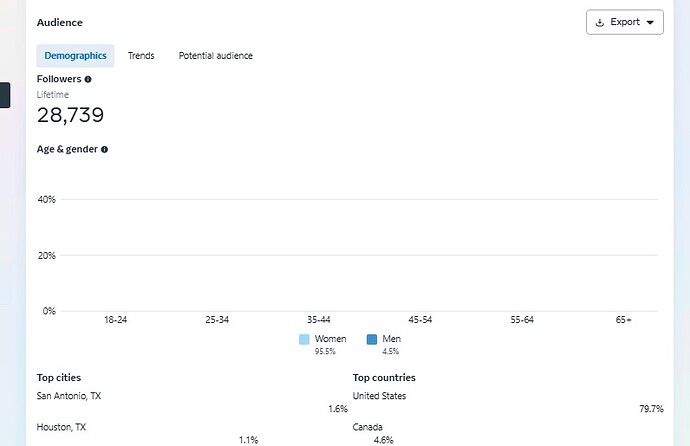
Task: Switch to the Trends tab
Action: tap(141, 56)
